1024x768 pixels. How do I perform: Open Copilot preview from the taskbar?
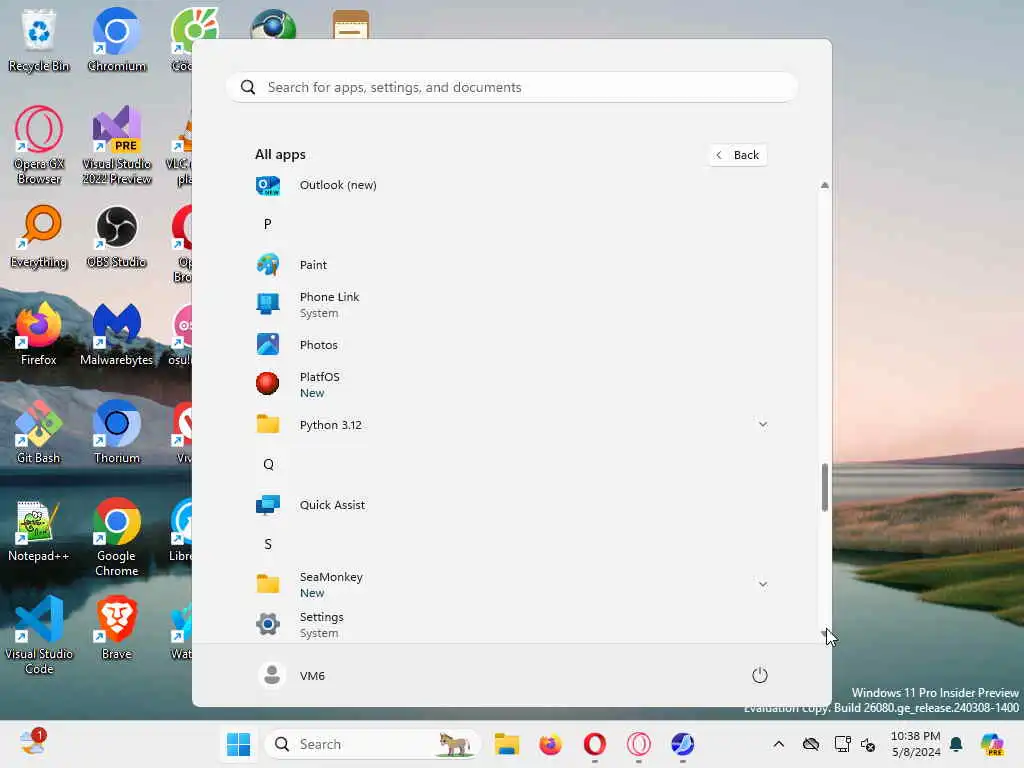[992, 744]
